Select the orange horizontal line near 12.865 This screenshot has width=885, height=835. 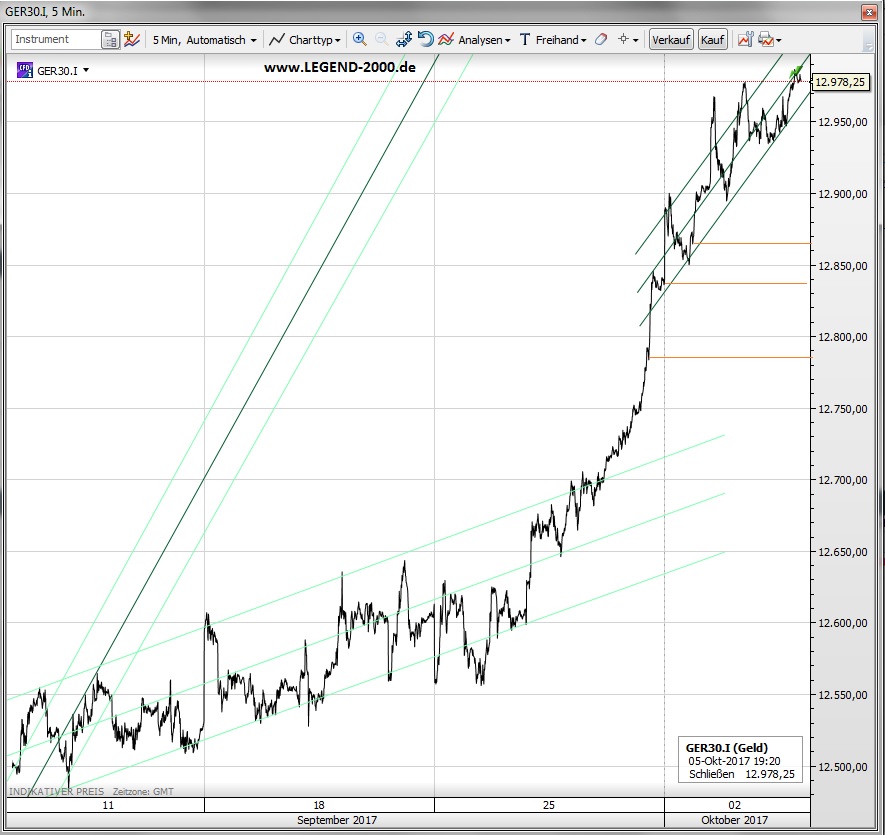[x=753, y=243]
